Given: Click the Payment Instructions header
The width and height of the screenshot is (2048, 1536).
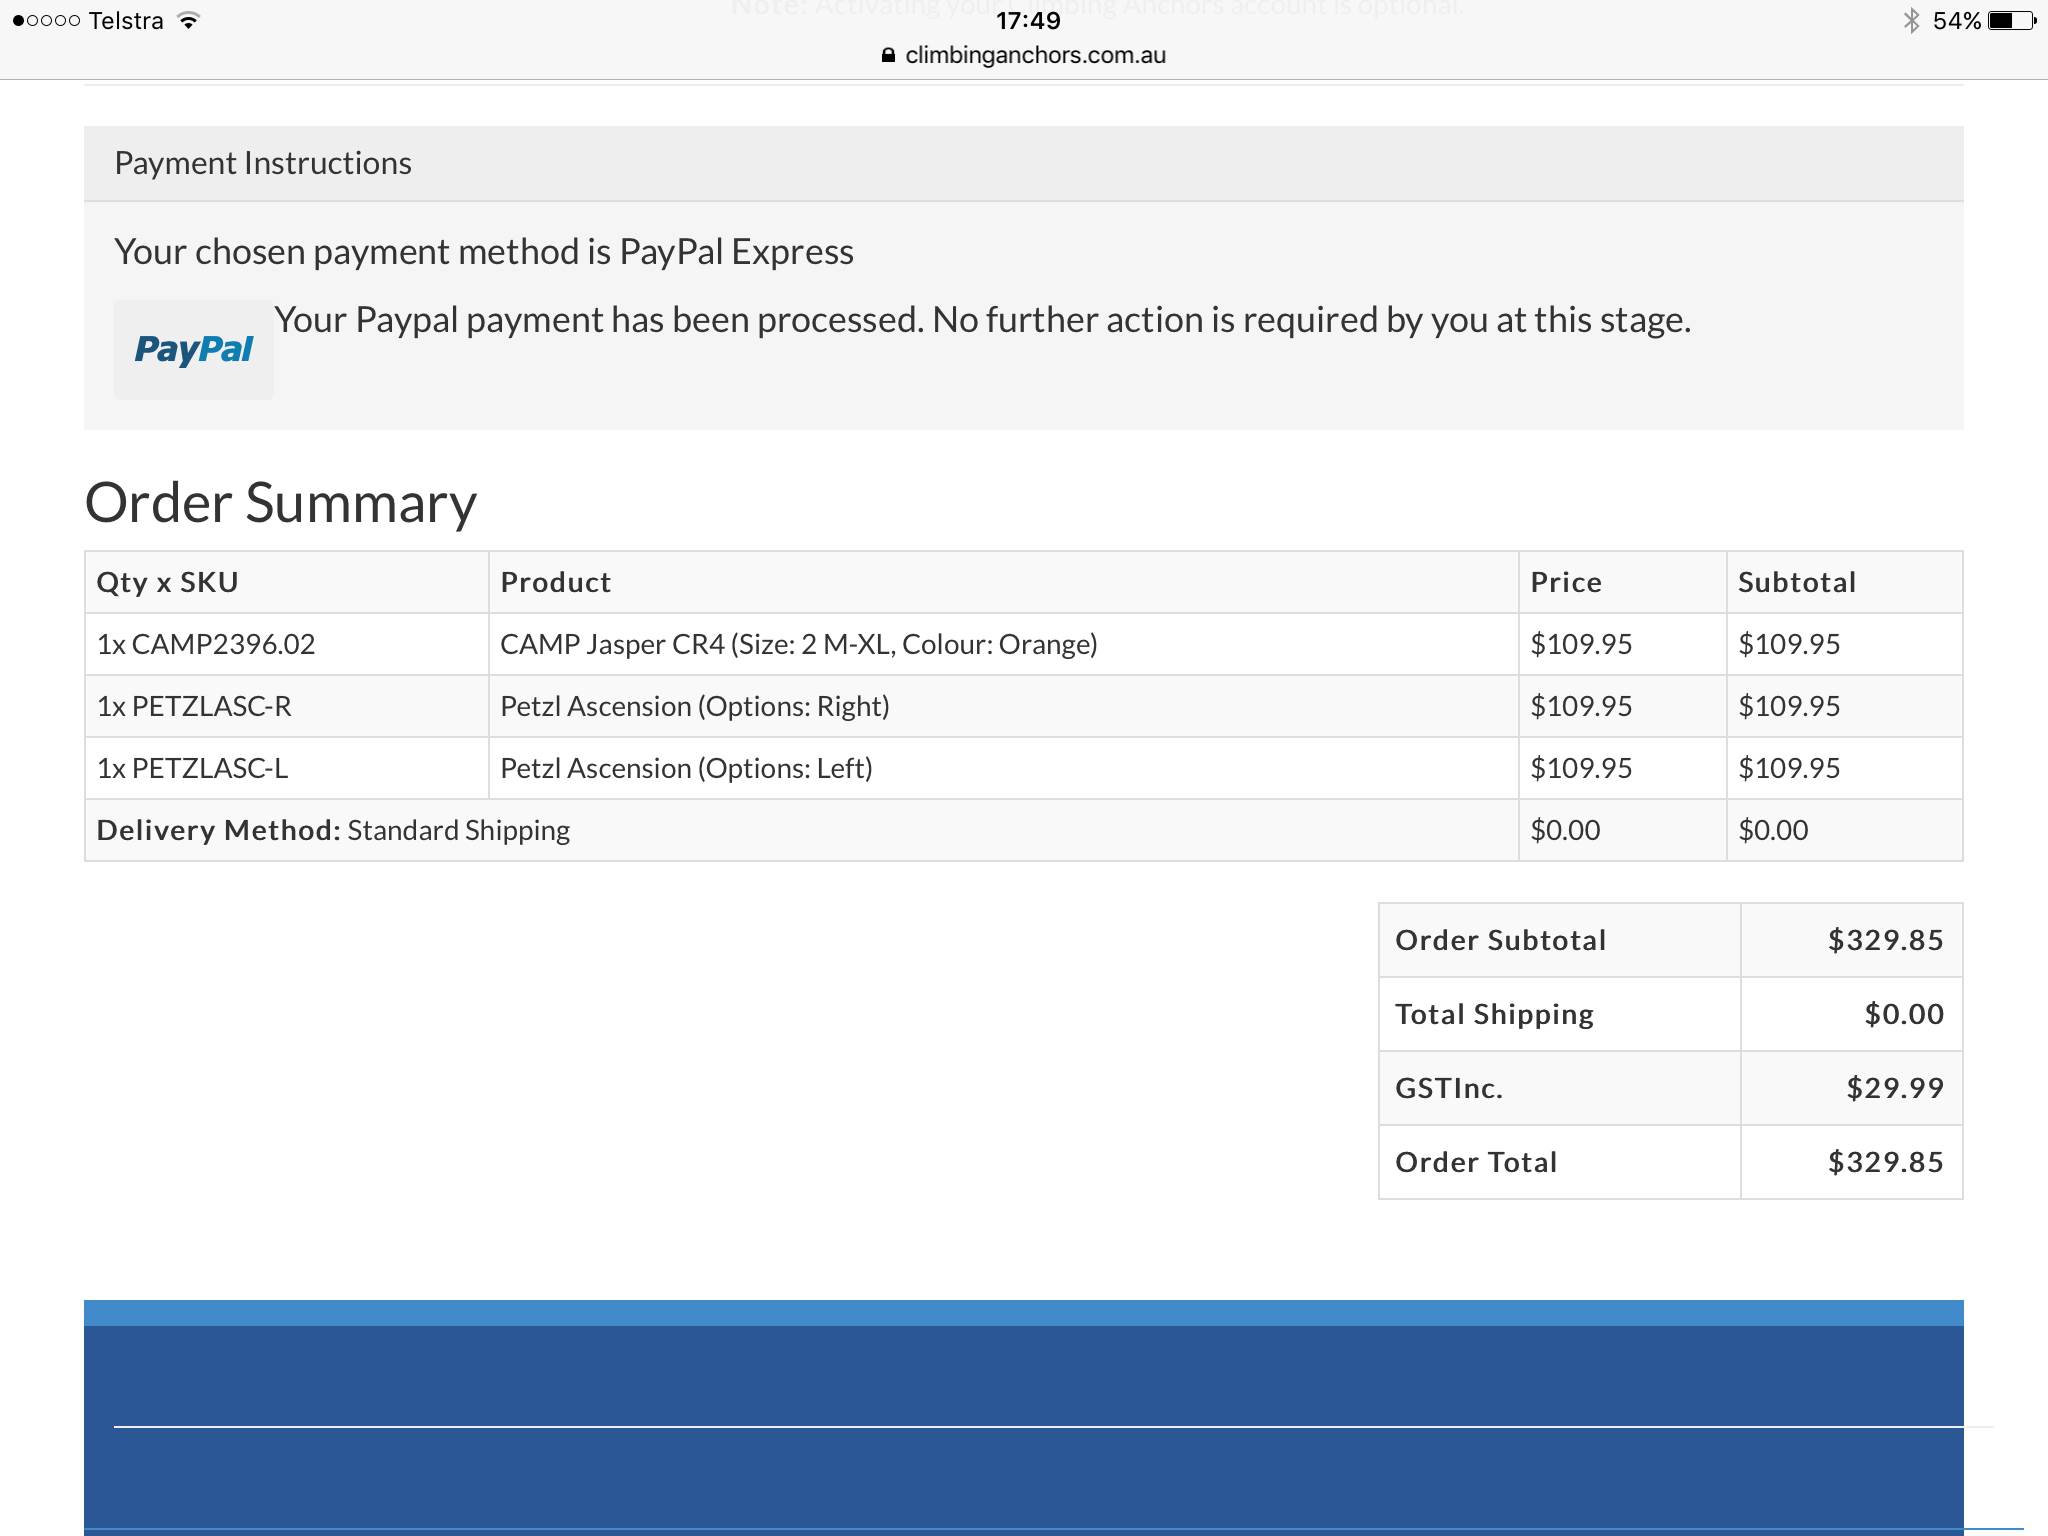Looking at the screenshot, I should (263, 163).
